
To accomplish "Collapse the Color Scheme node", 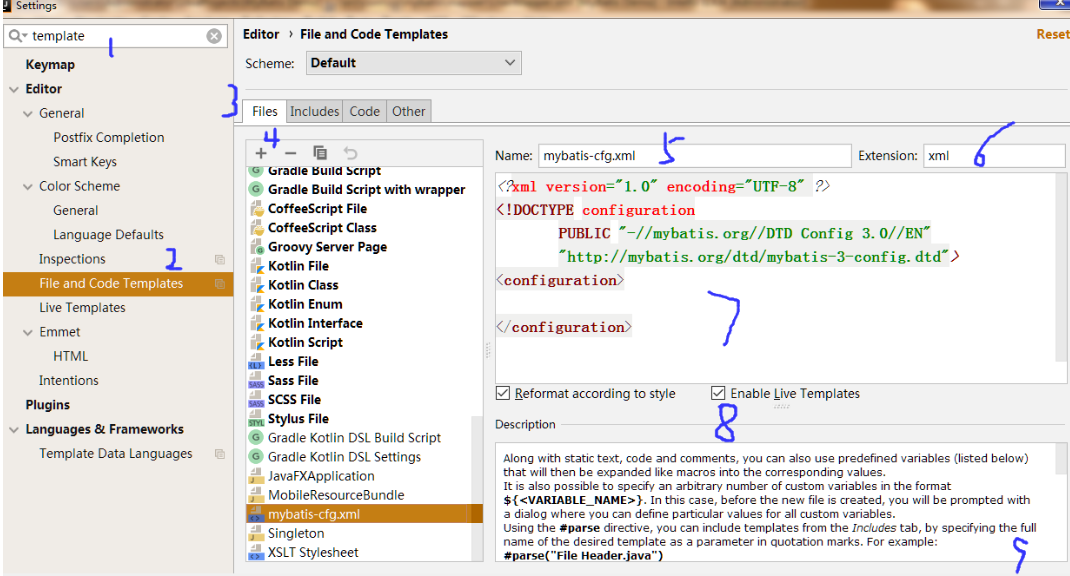I will click(28, 187).
